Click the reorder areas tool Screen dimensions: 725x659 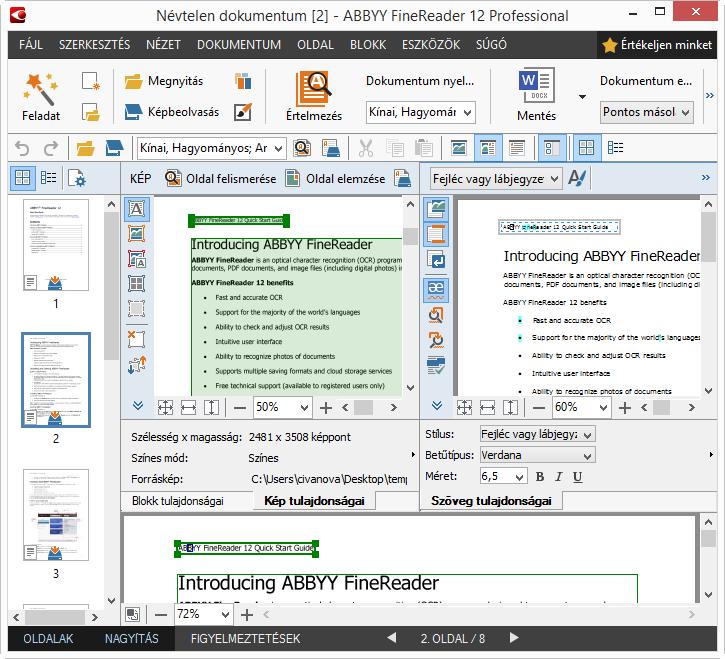pos(136,364)
